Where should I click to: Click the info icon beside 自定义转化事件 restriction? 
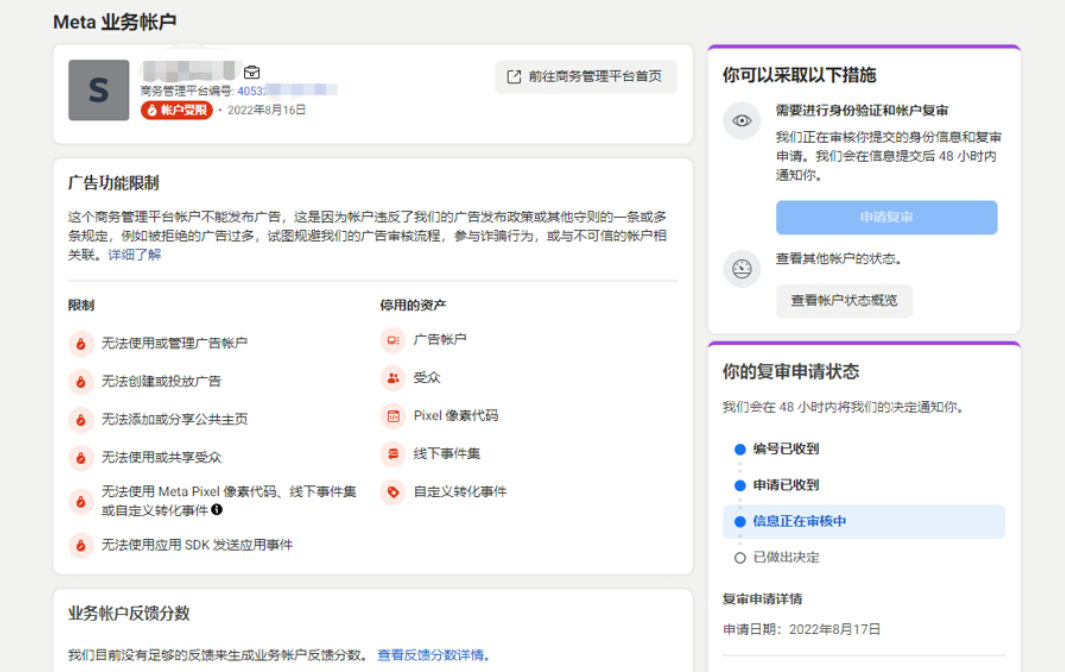(x=217, y=510)
